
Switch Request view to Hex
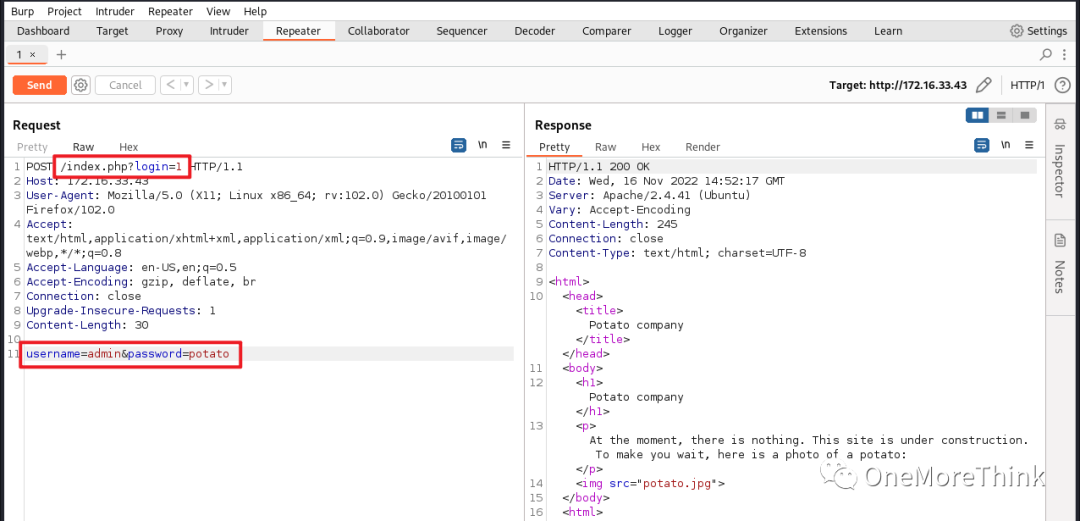129,147
